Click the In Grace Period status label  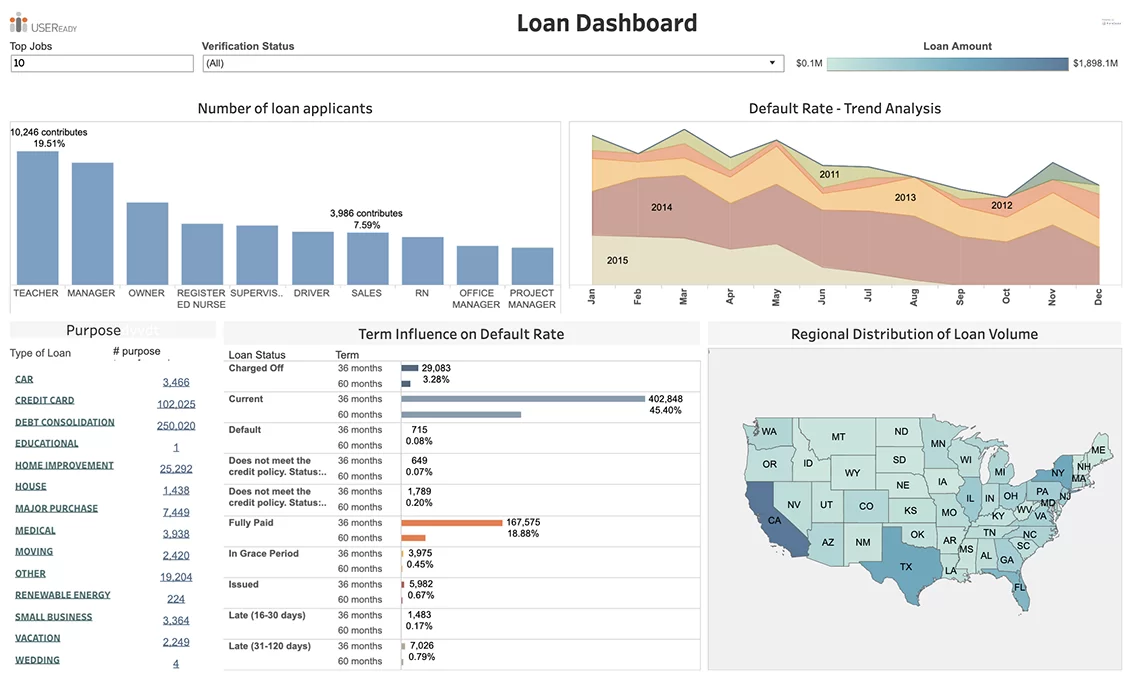(263, 553)
